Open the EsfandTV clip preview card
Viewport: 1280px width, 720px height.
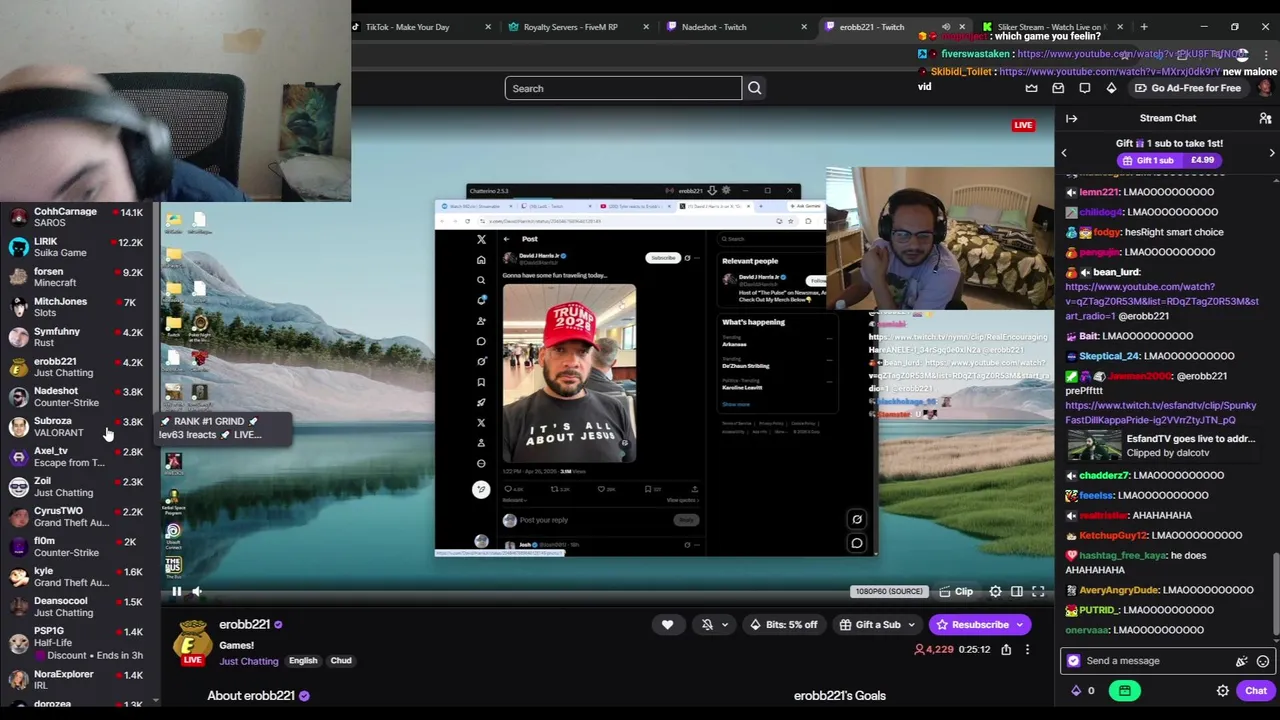click(x=1161, y=445)
